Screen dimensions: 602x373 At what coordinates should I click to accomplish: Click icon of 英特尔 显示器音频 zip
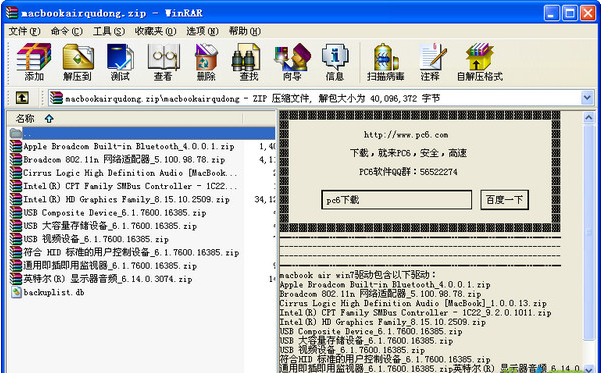pos(16,279)
